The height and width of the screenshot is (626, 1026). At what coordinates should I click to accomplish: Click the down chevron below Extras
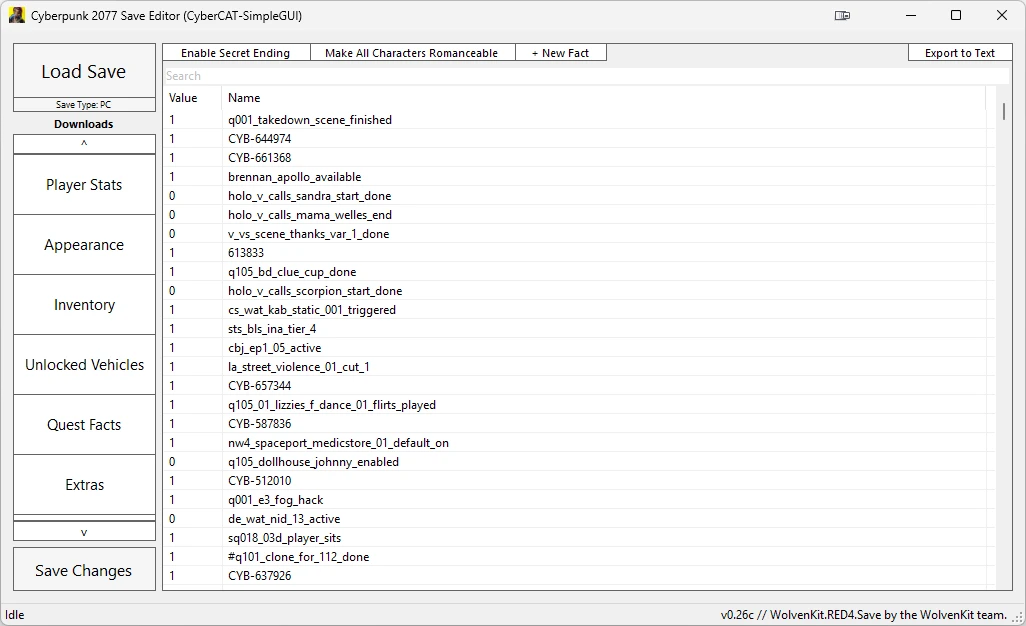(83, 531)
